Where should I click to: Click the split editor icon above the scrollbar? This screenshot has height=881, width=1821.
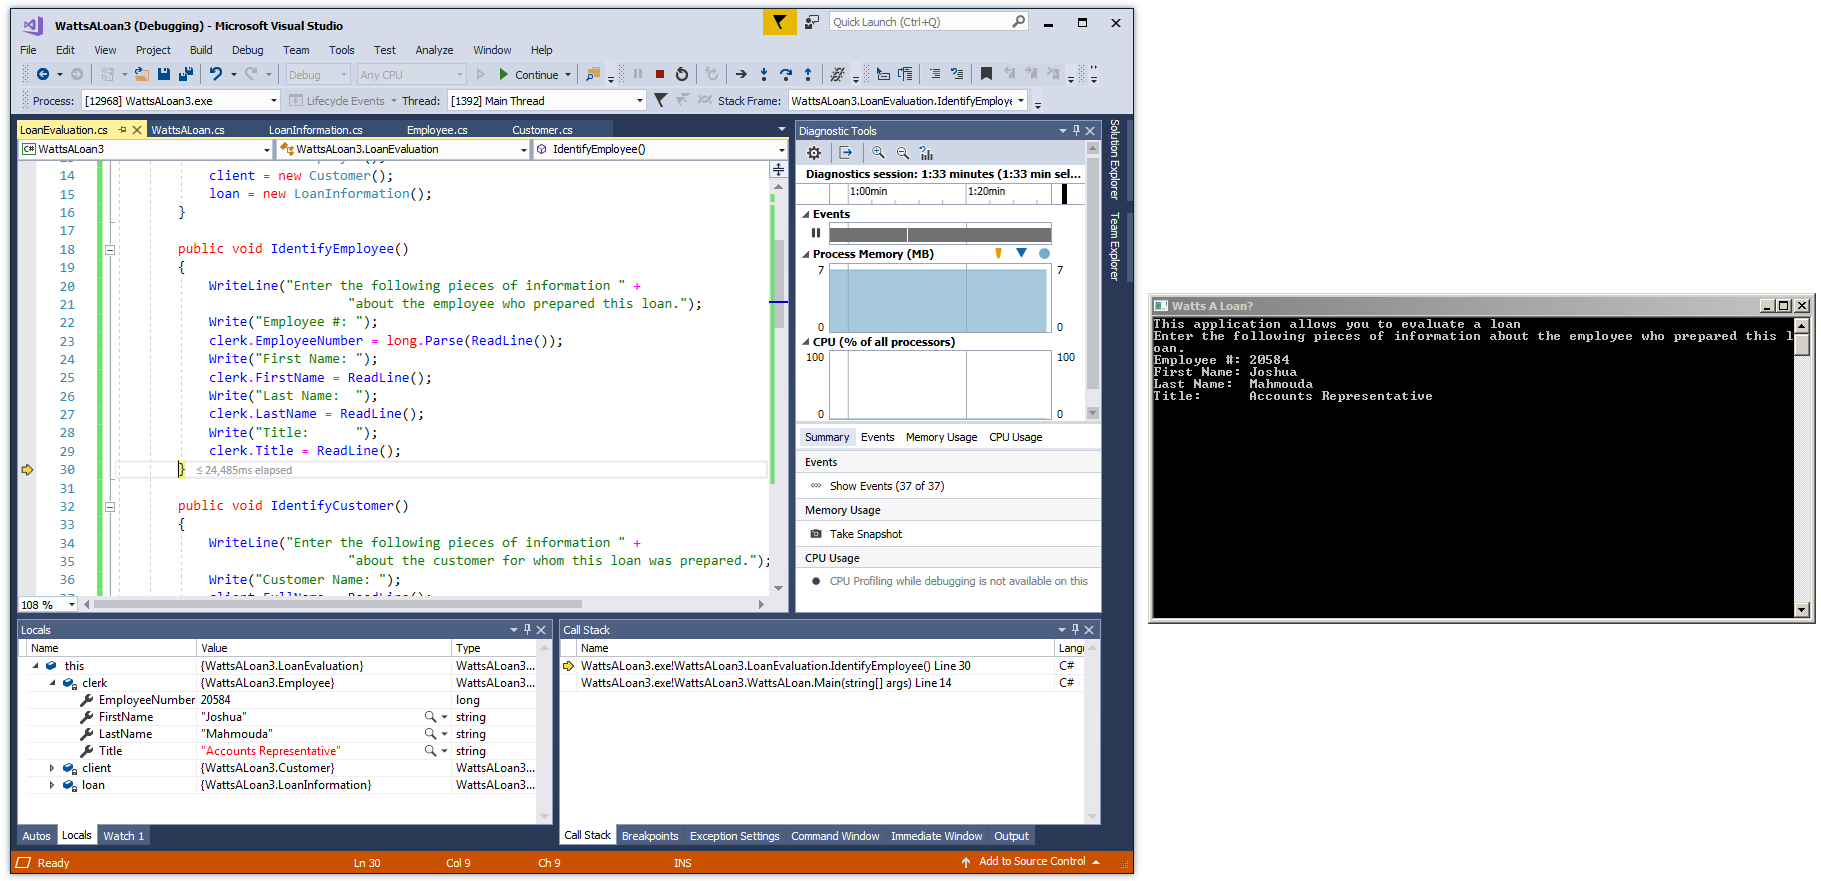[778, 170]
